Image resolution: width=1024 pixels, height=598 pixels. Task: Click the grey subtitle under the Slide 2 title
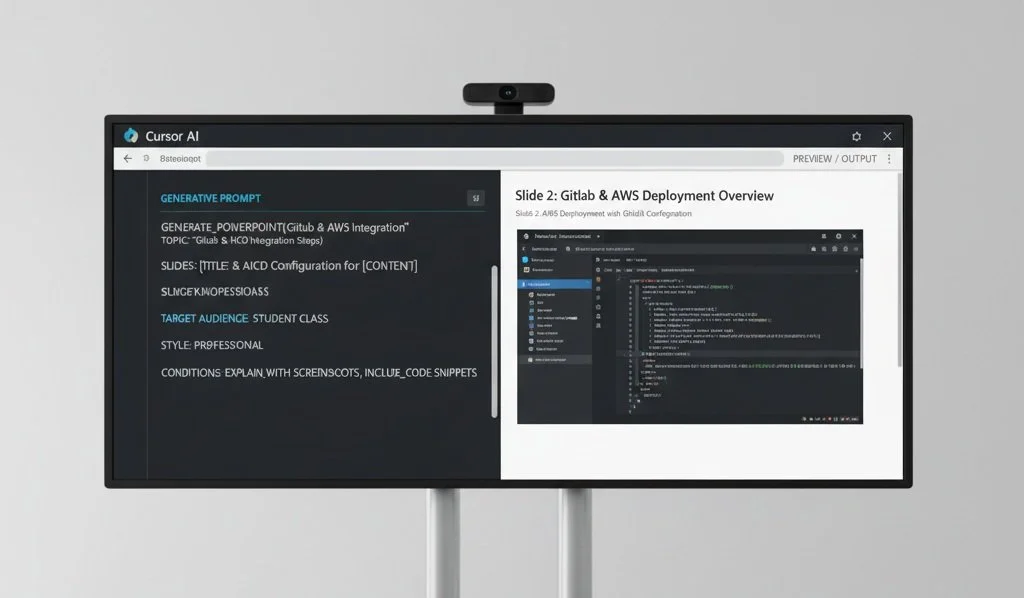(x=603, y=213)
